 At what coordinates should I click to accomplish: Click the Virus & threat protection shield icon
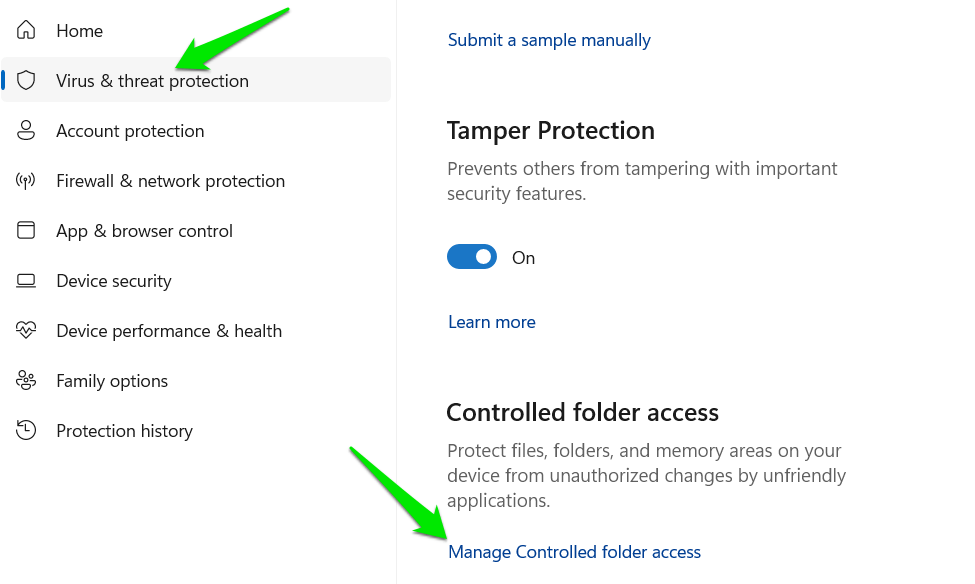pos(25,80)
